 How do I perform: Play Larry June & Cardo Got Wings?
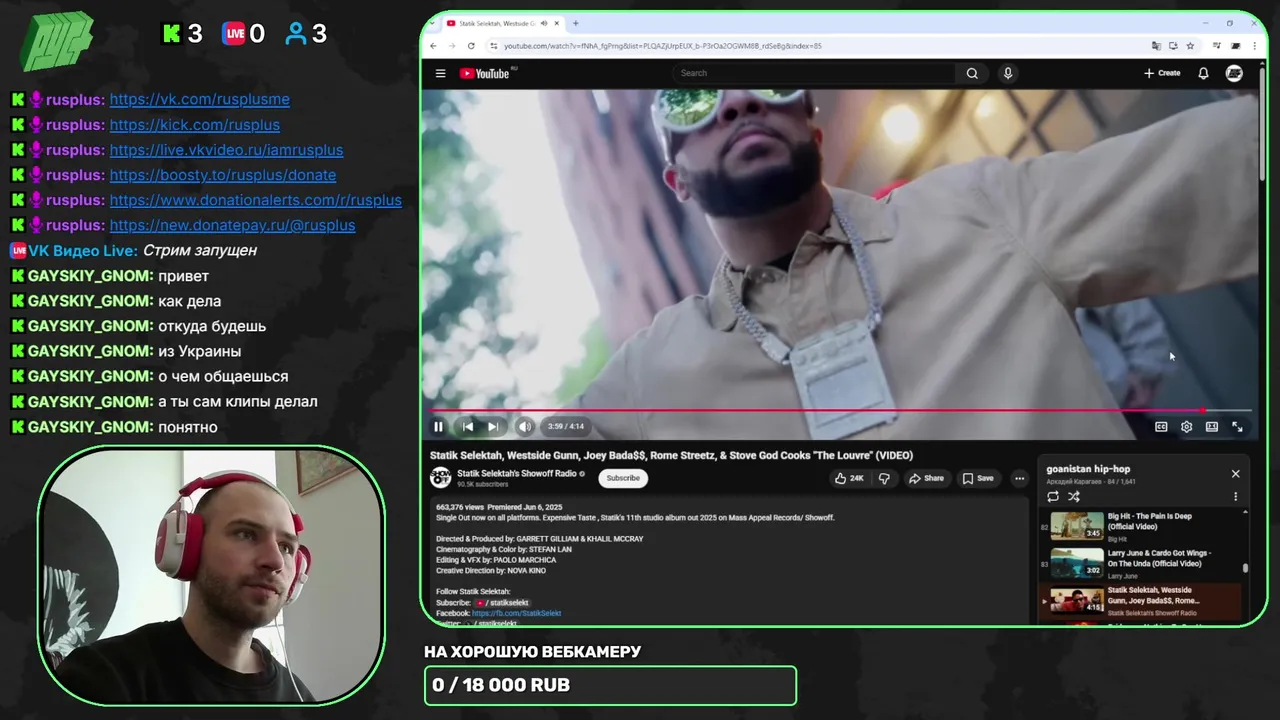[1140, 563]
